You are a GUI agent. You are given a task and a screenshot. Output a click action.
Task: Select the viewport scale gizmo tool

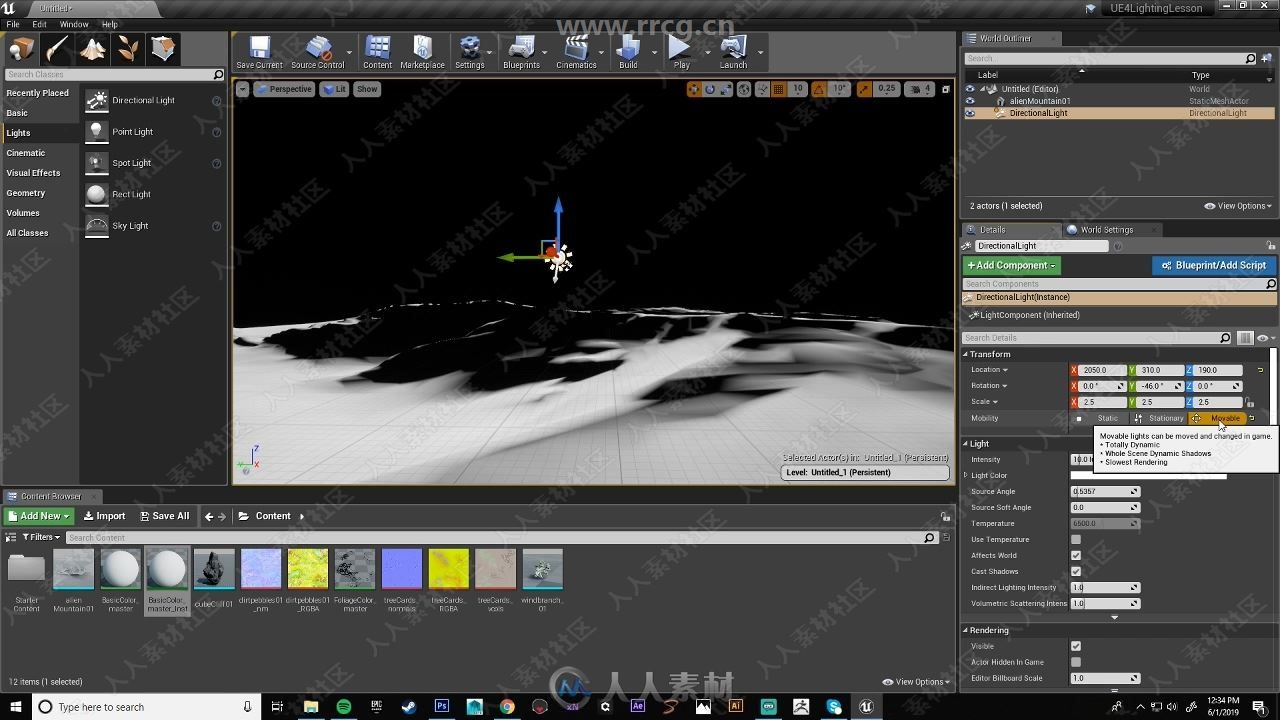[x=726, y=89]
